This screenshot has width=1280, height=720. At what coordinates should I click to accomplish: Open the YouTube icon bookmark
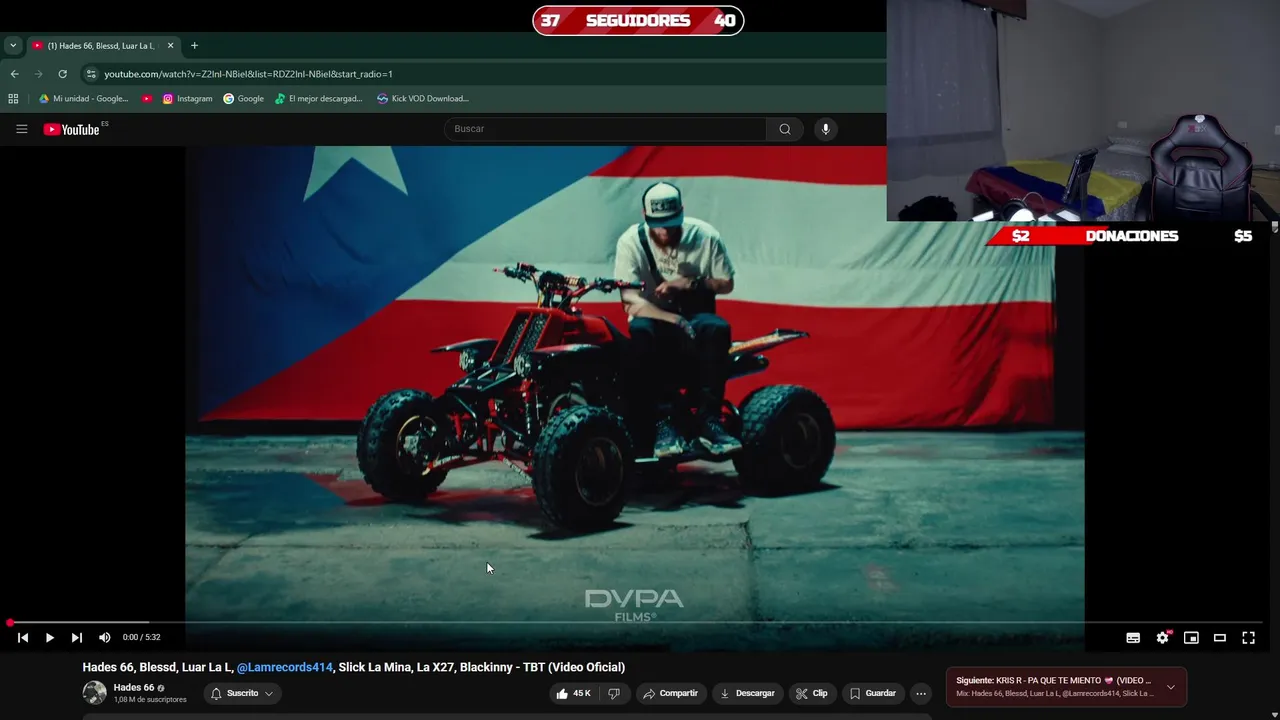pyautogui.click(x=147, y=99)
